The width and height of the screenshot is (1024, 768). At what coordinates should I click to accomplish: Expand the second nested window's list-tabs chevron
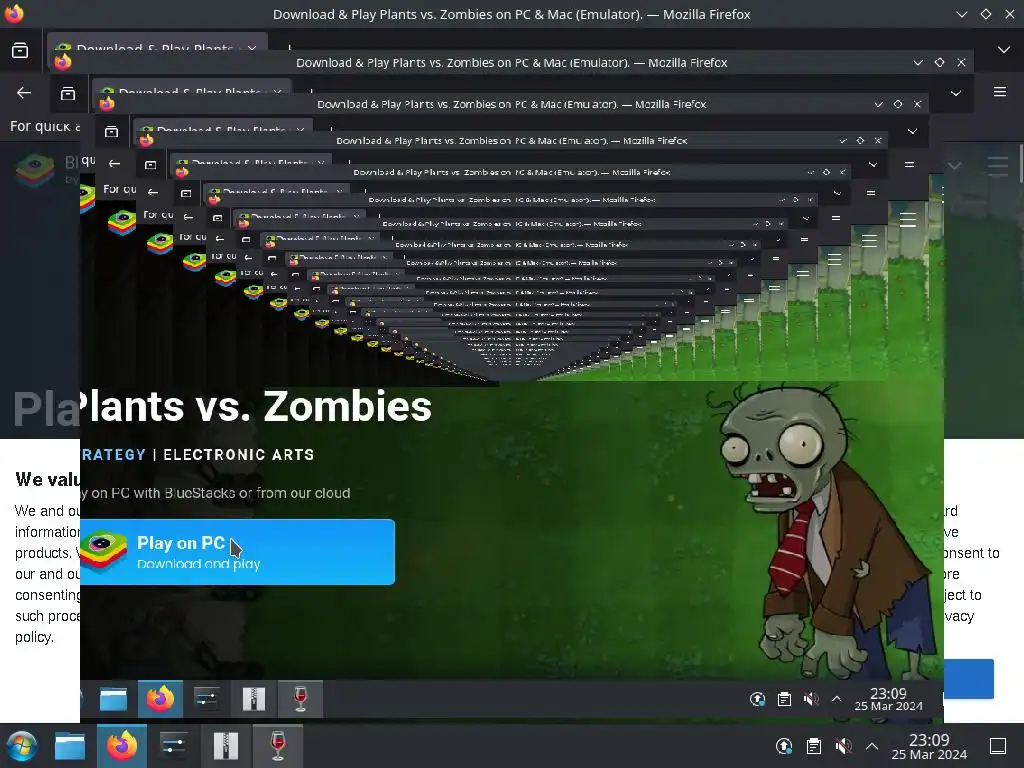coord(955,93)
